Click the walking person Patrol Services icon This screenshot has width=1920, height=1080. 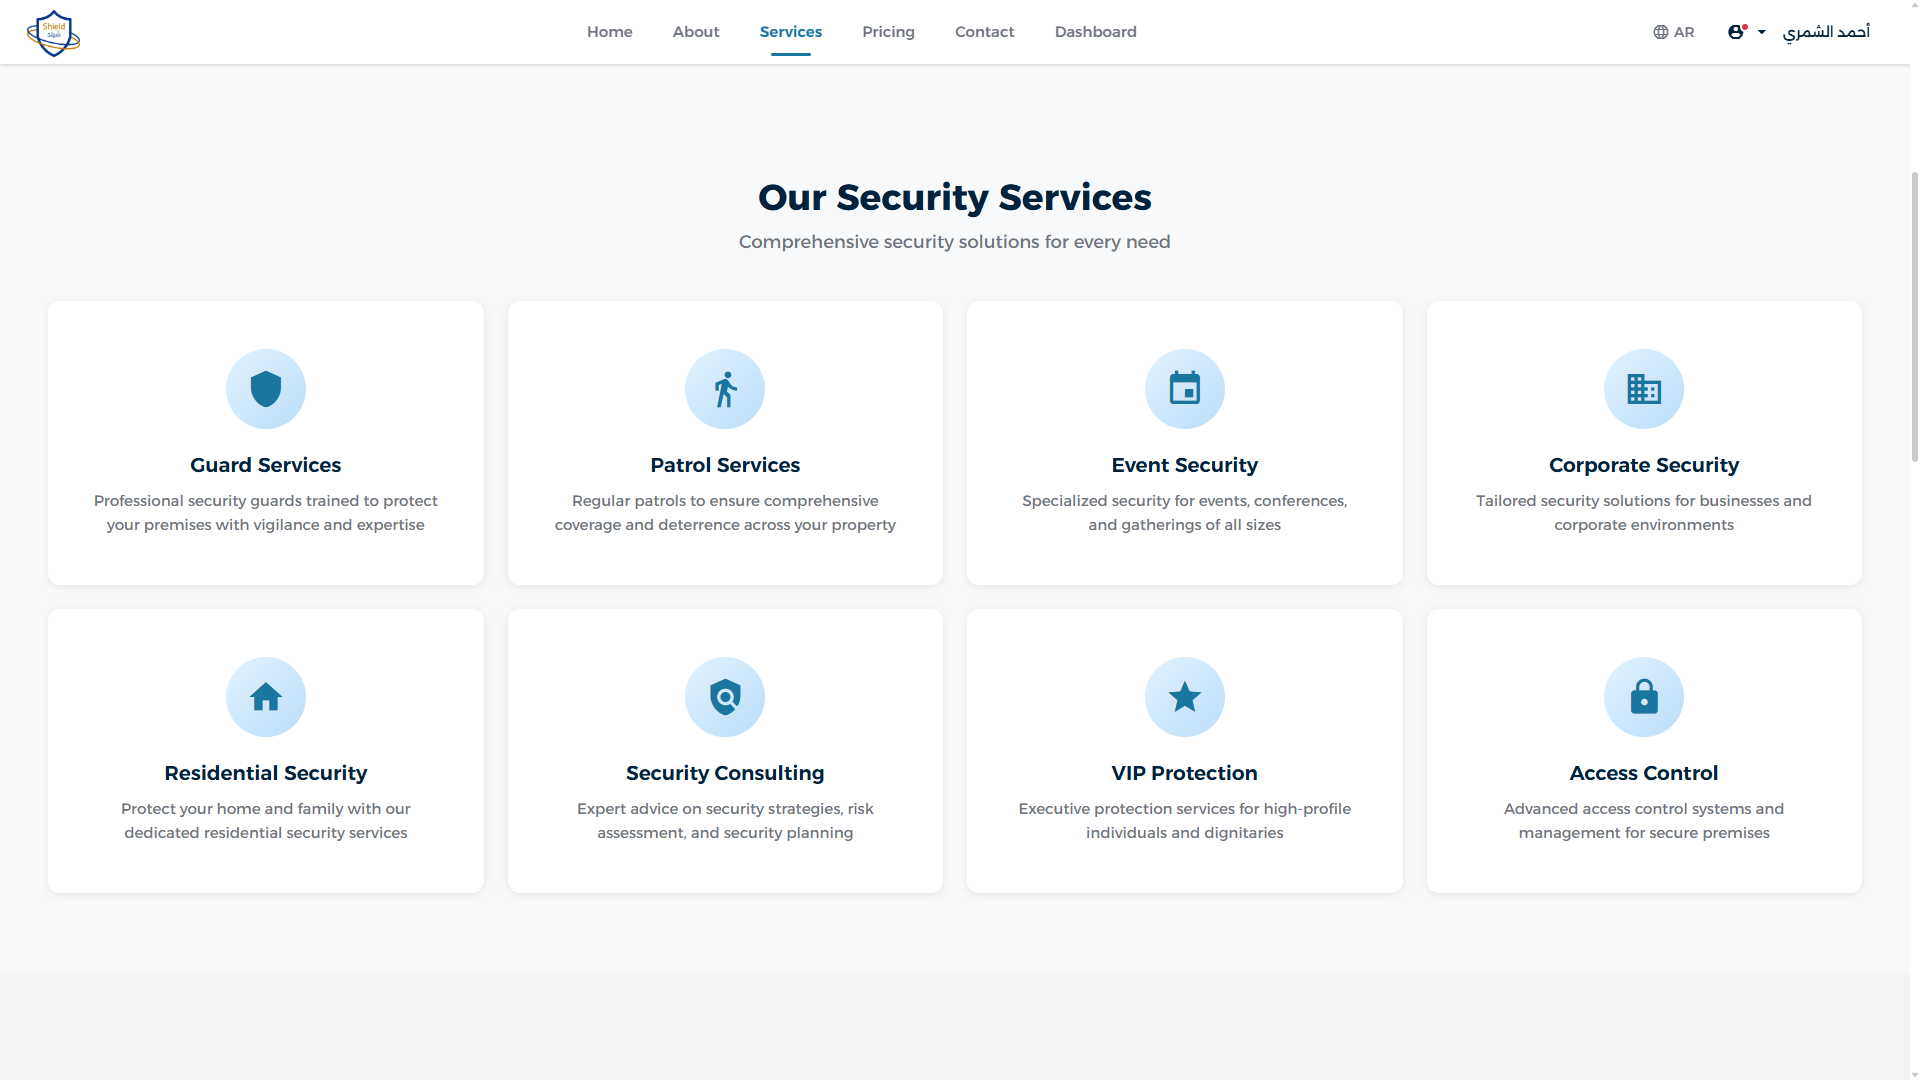click(725, 389)
